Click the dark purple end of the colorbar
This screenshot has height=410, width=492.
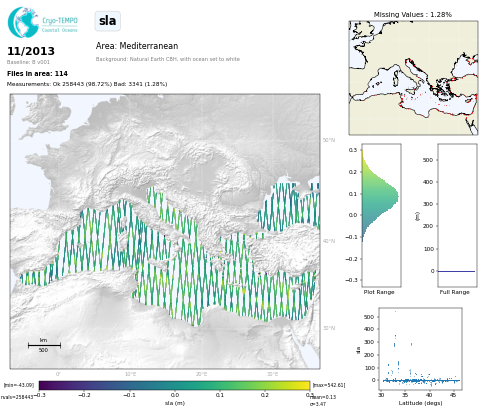44,386
